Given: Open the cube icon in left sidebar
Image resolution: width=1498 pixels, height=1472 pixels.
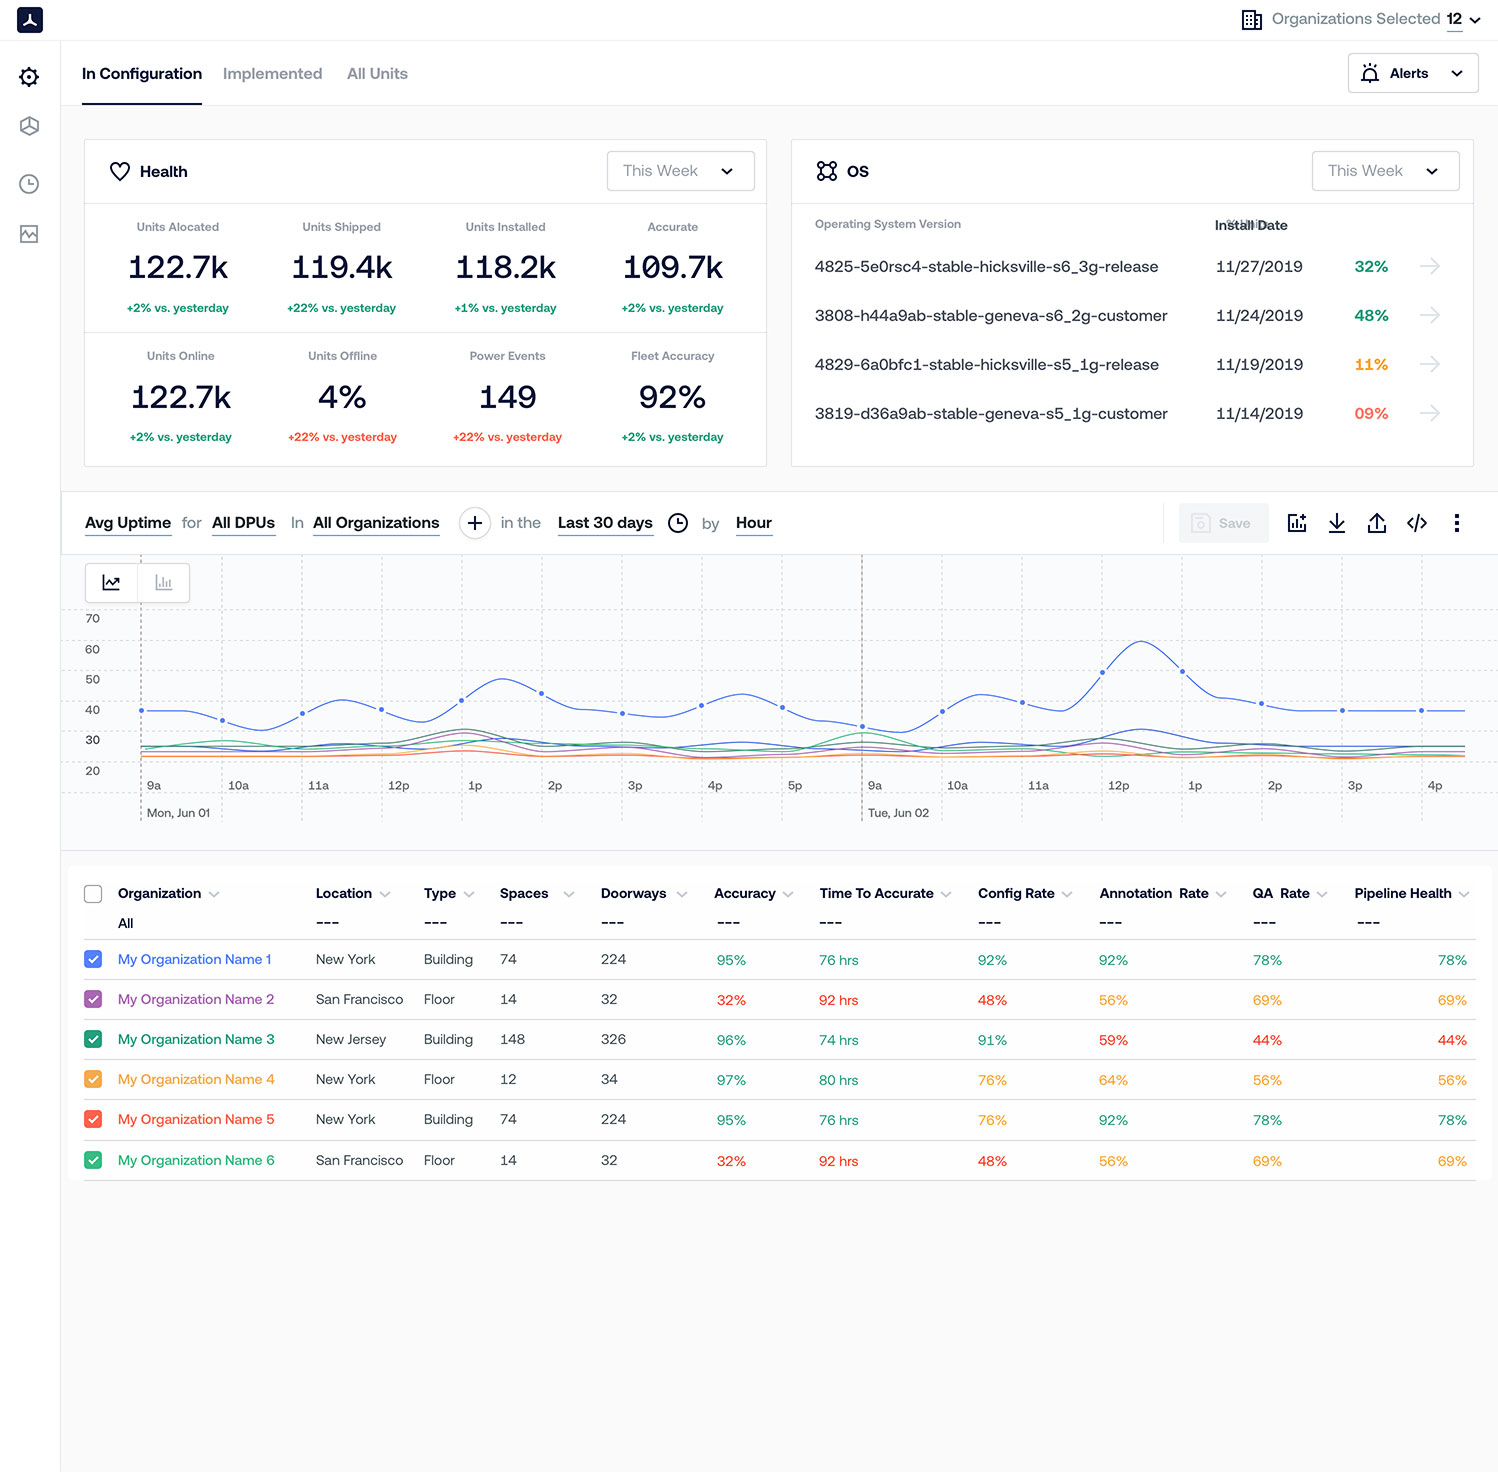Looking at the screenshot, I should (x=29, y=126).
